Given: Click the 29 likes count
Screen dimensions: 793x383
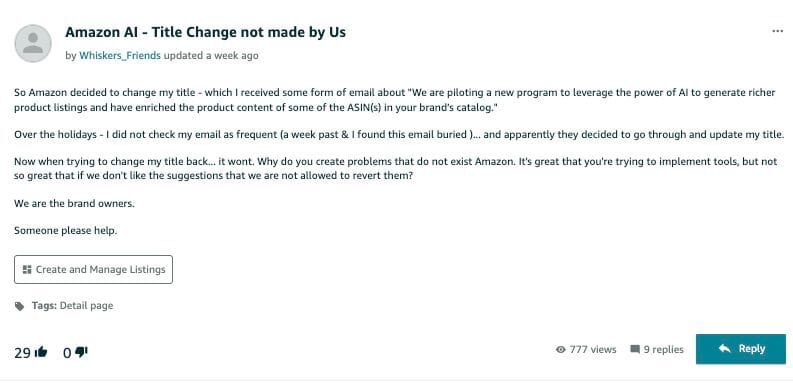Looking at the screenshot, I should coord(23,353).
